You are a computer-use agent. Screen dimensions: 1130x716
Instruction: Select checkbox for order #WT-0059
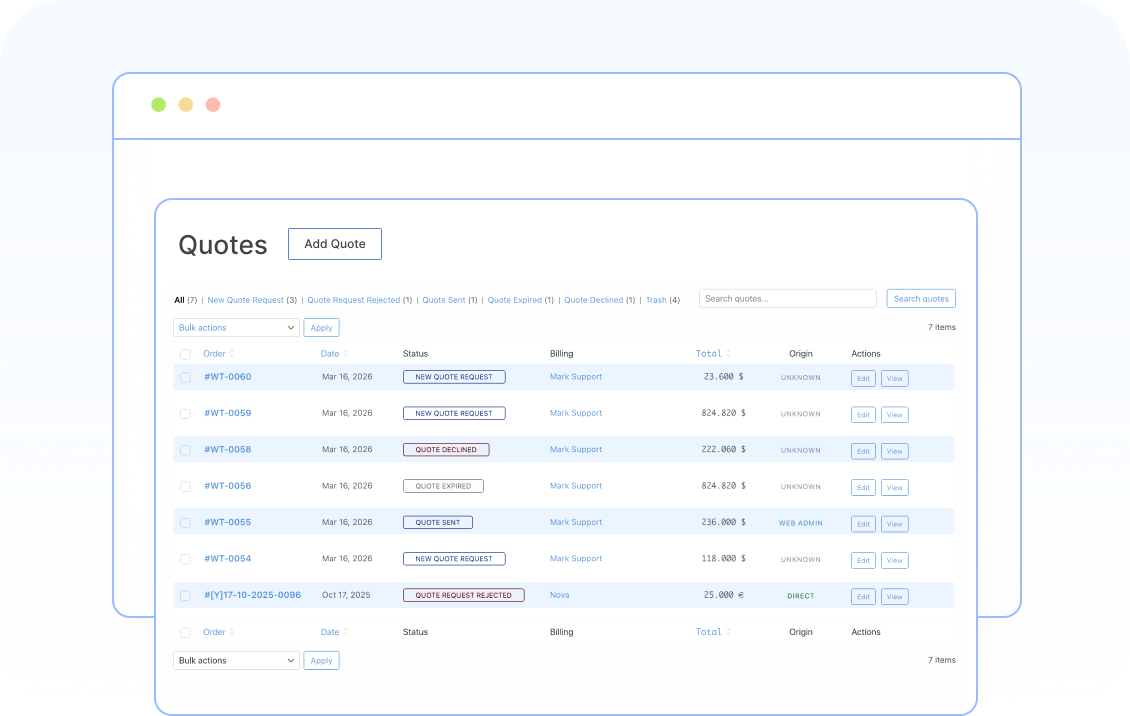tap(185, 414)
